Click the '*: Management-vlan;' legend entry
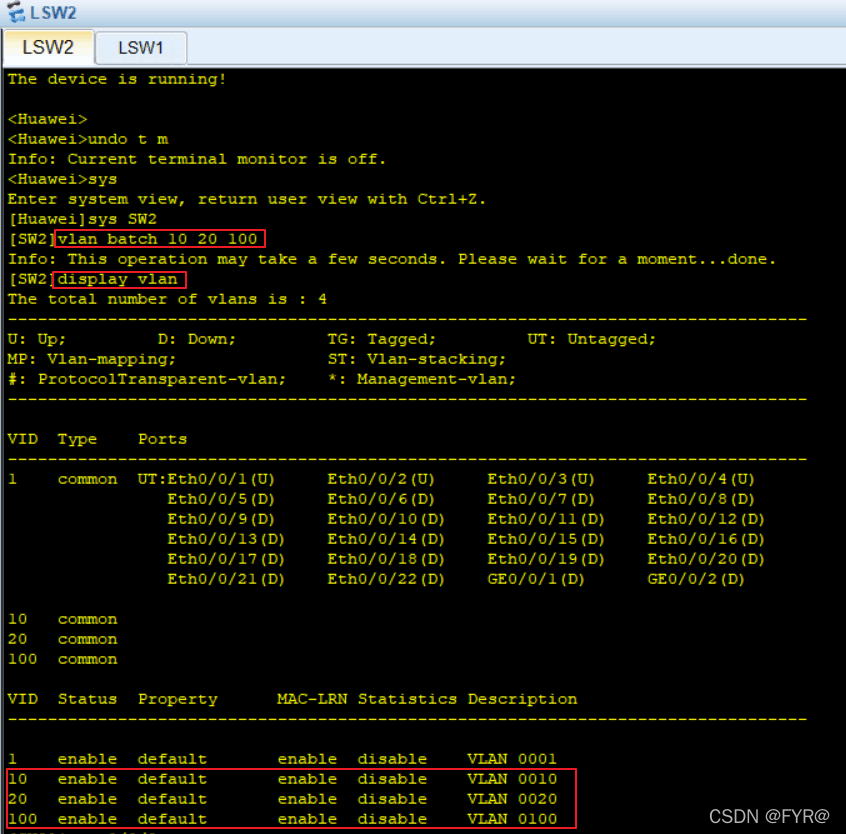 (422, 379)
